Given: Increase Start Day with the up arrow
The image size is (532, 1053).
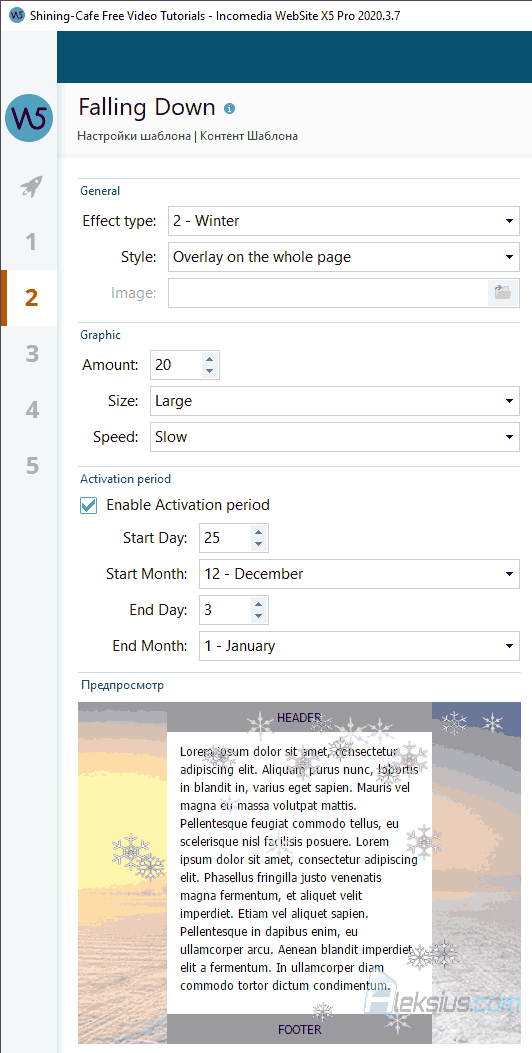Looking at the screenshot, I should click(x=259, y=533).
